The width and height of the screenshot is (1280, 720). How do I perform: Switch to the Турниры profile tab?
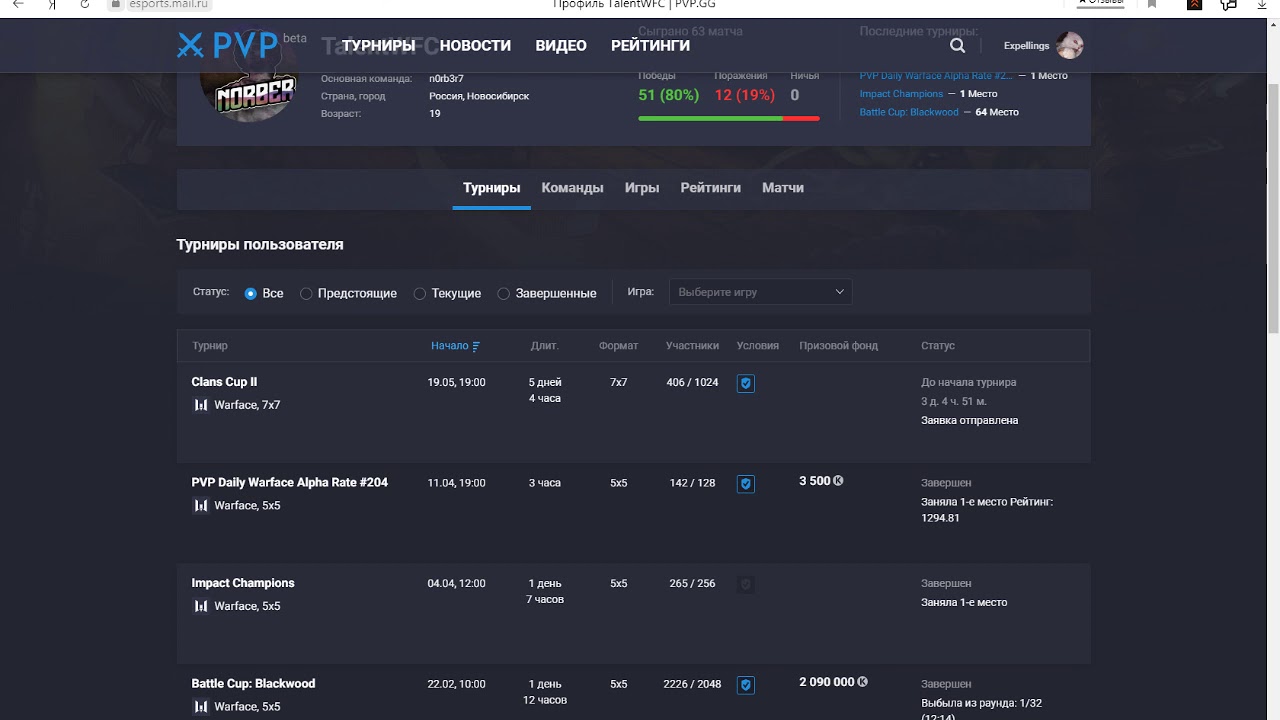tap(492, 188)
